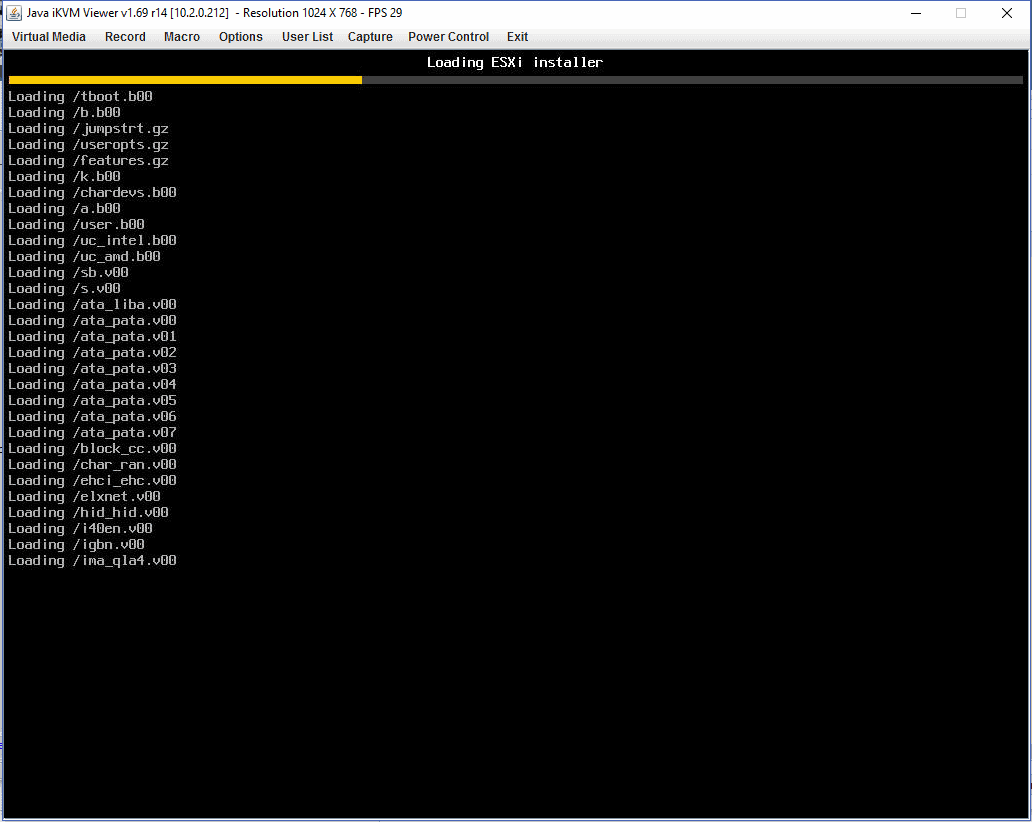Click the line 'Loading /ata_pata.v03'
The height and width of the screenshot is (822, 1032).
tap(92, 369)
